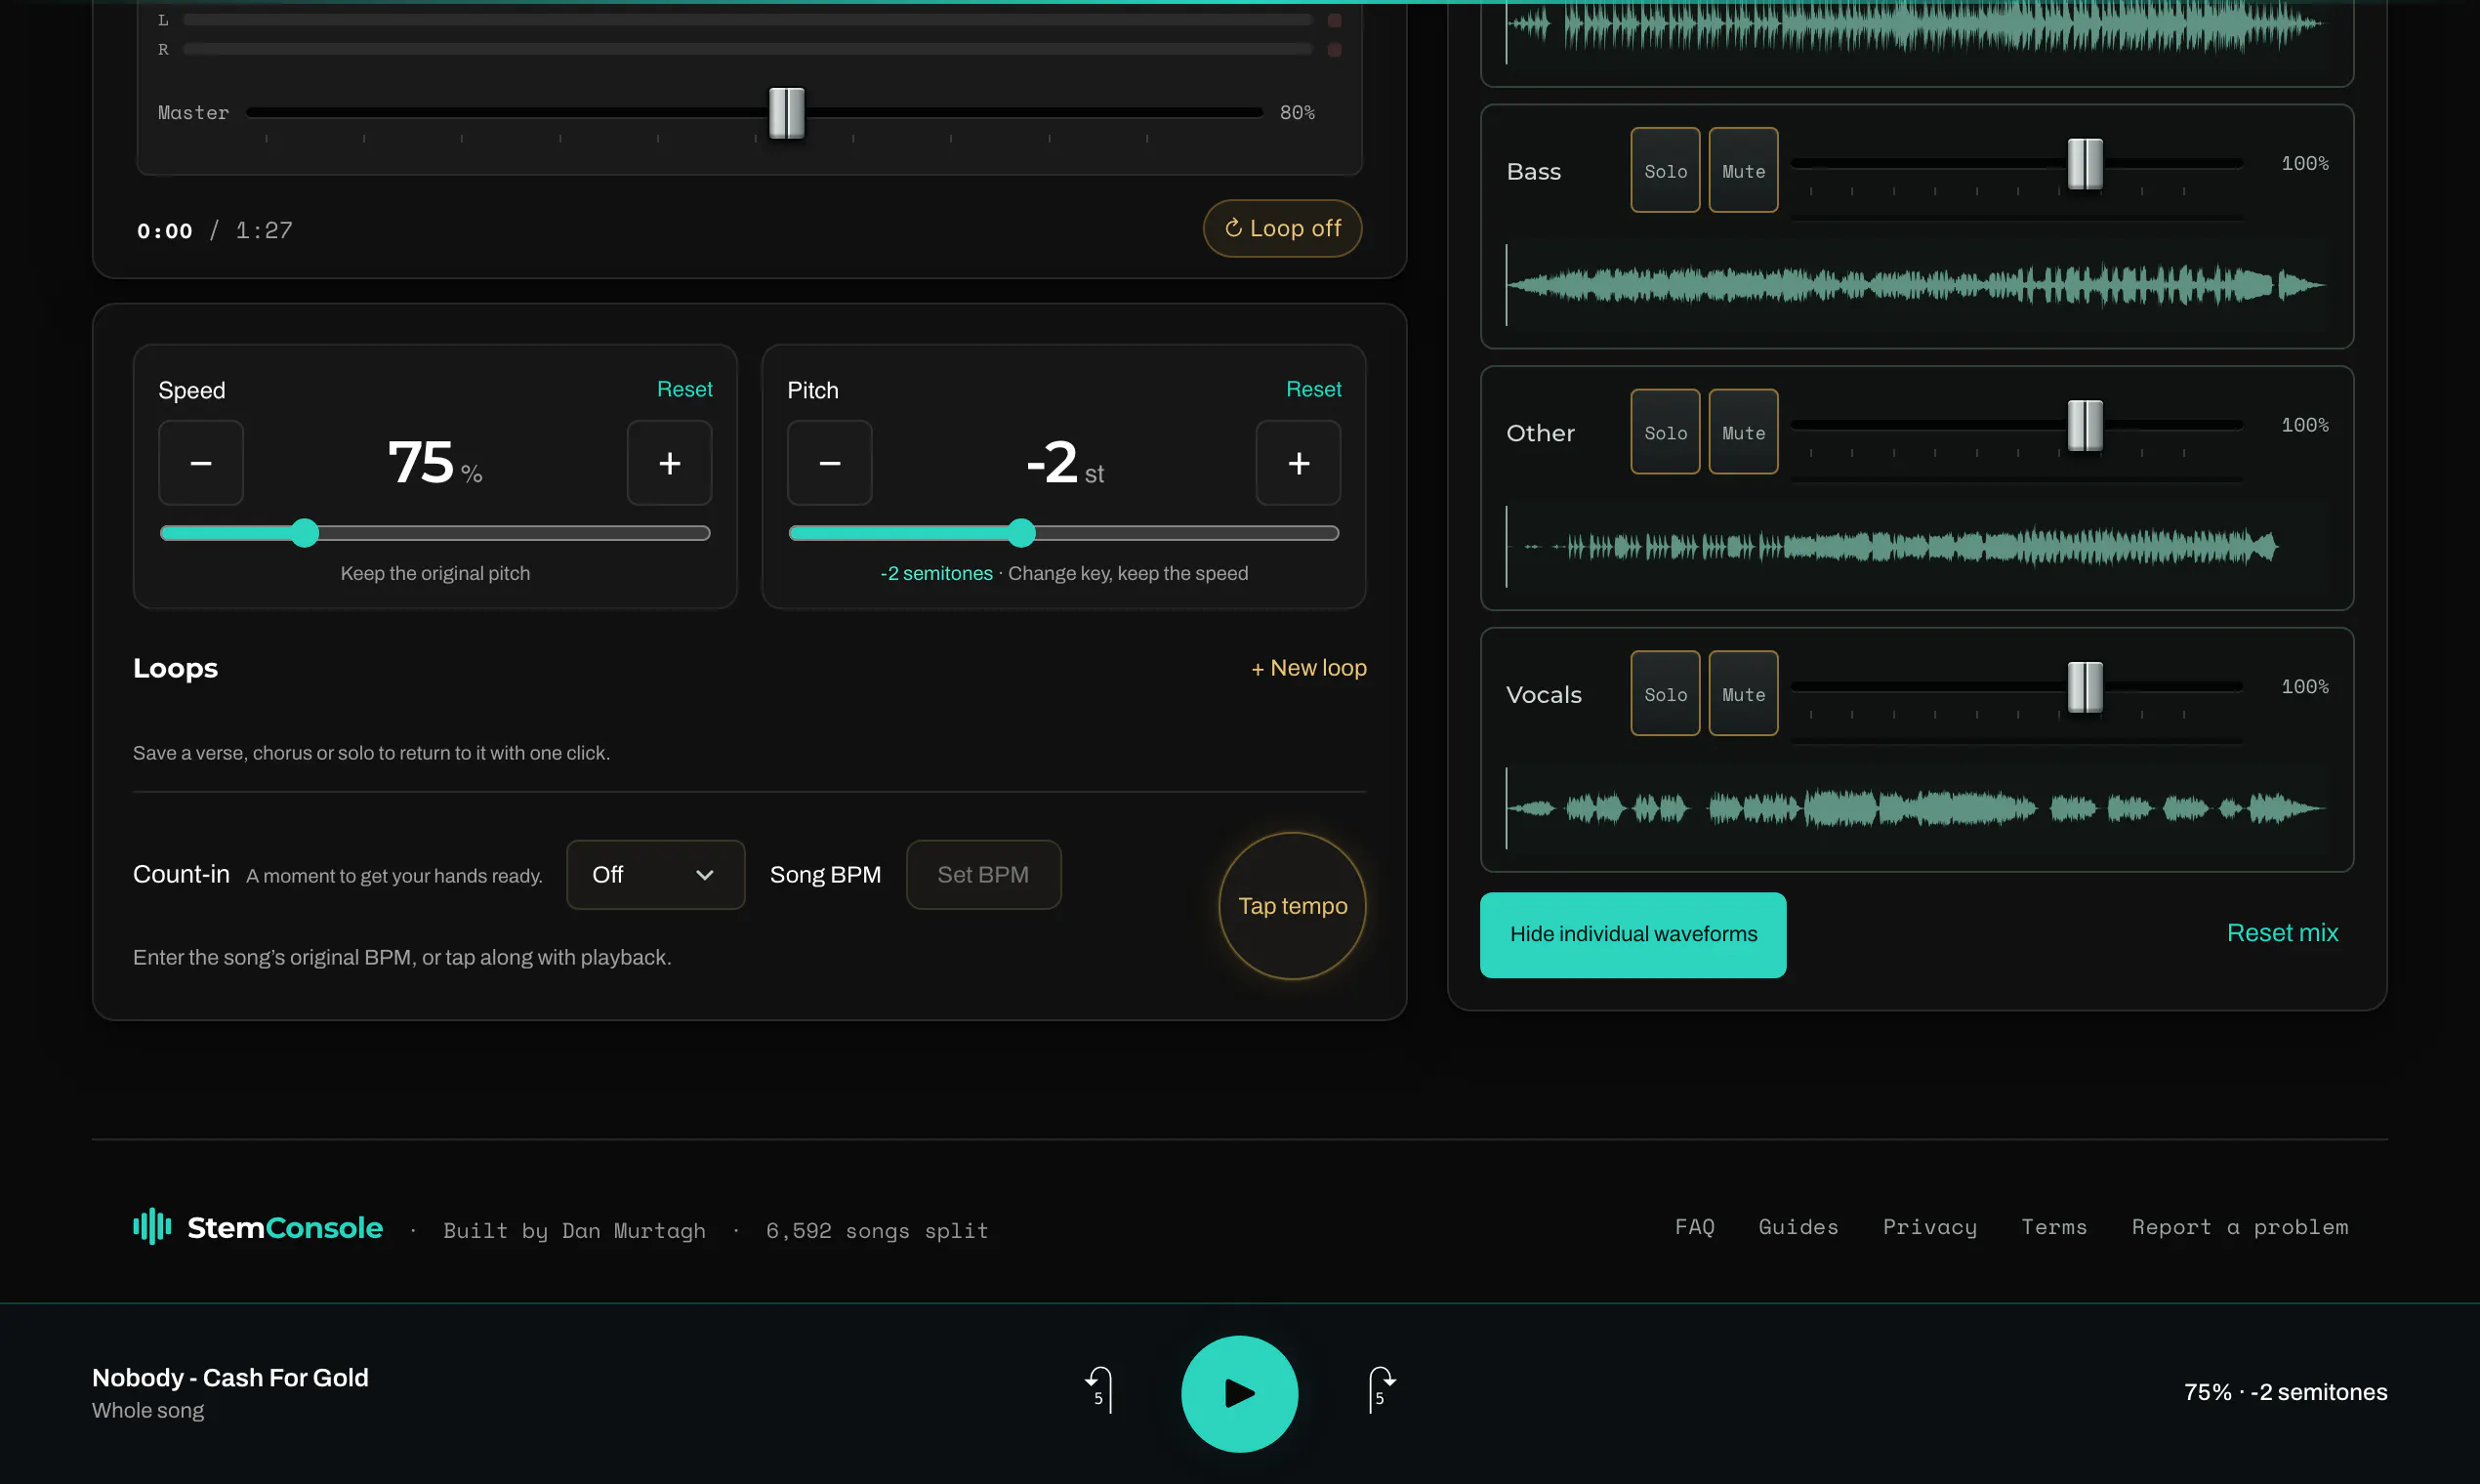Click the Bass volume fader handle
Viewport: 2480px width, 1484px height.
click(2085, 164)
